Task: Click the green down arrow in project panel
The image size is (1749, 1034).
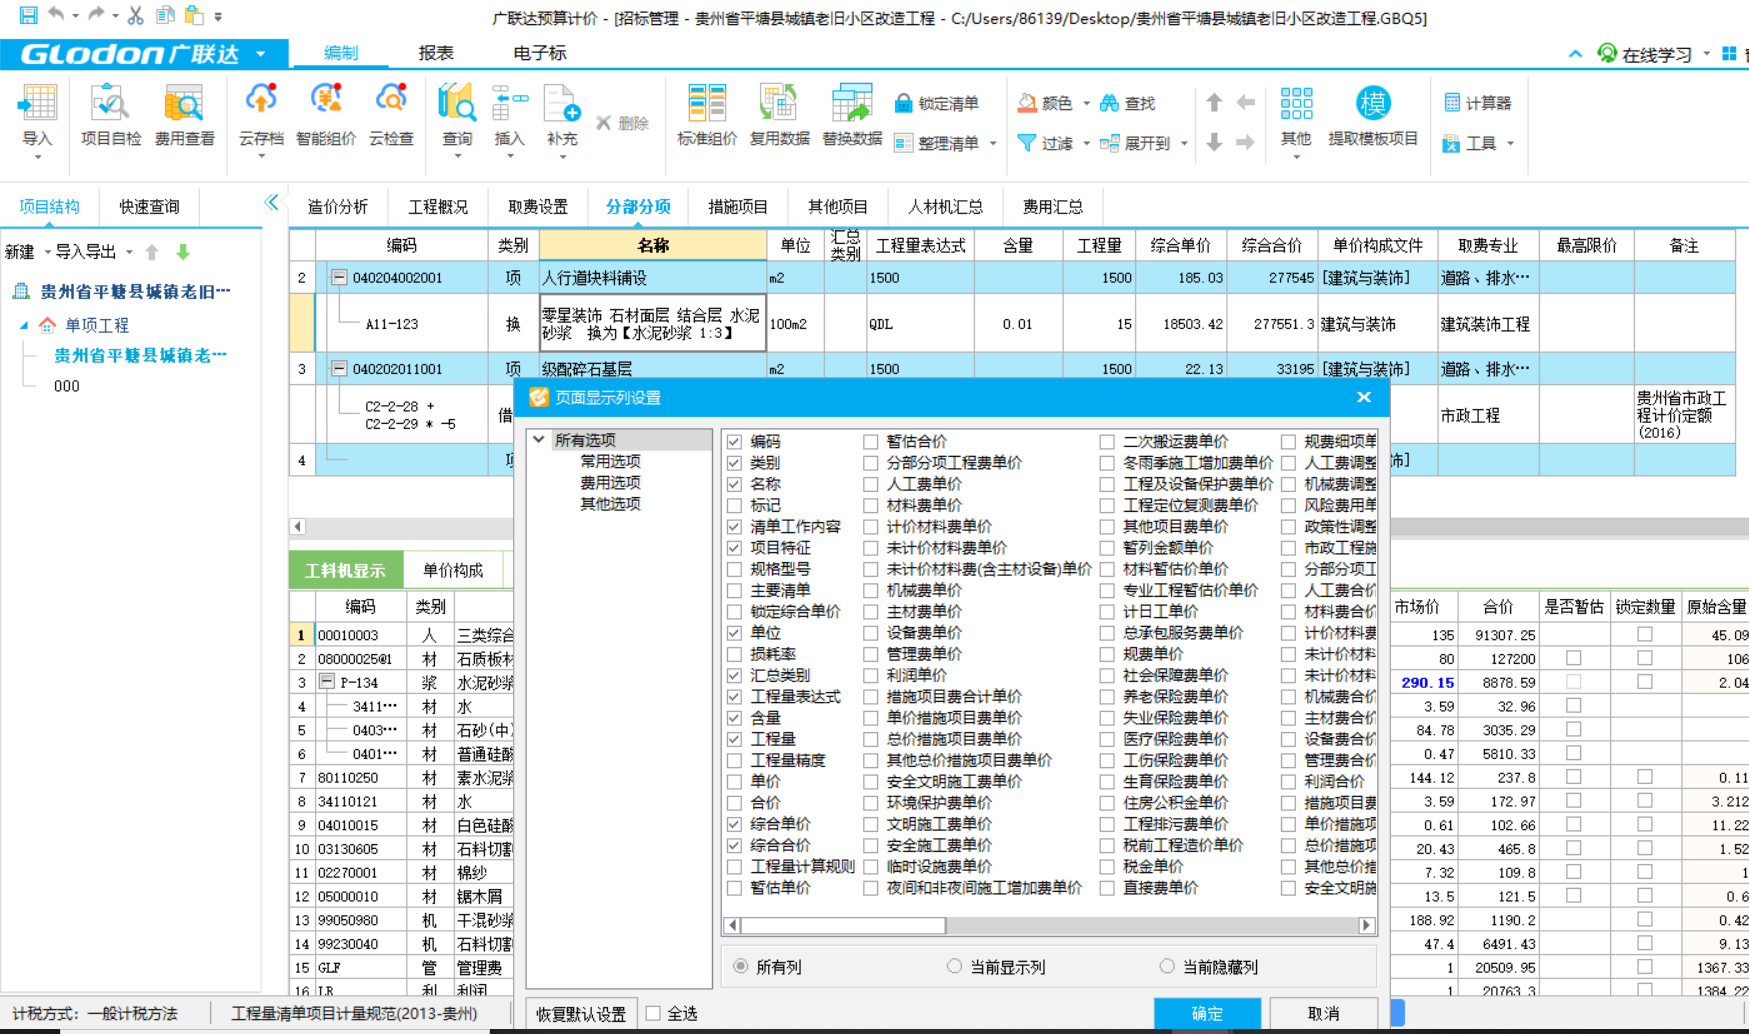Action: [183, 252]
